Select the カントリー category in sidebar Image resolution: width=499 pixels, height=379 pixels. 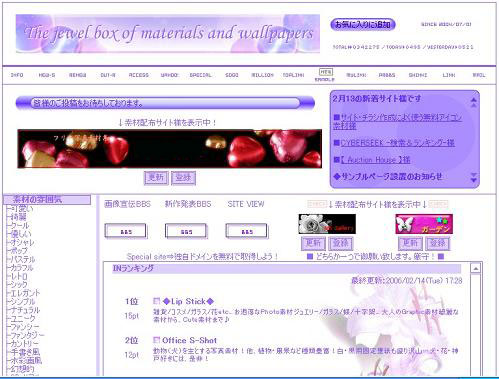[24, 344]
